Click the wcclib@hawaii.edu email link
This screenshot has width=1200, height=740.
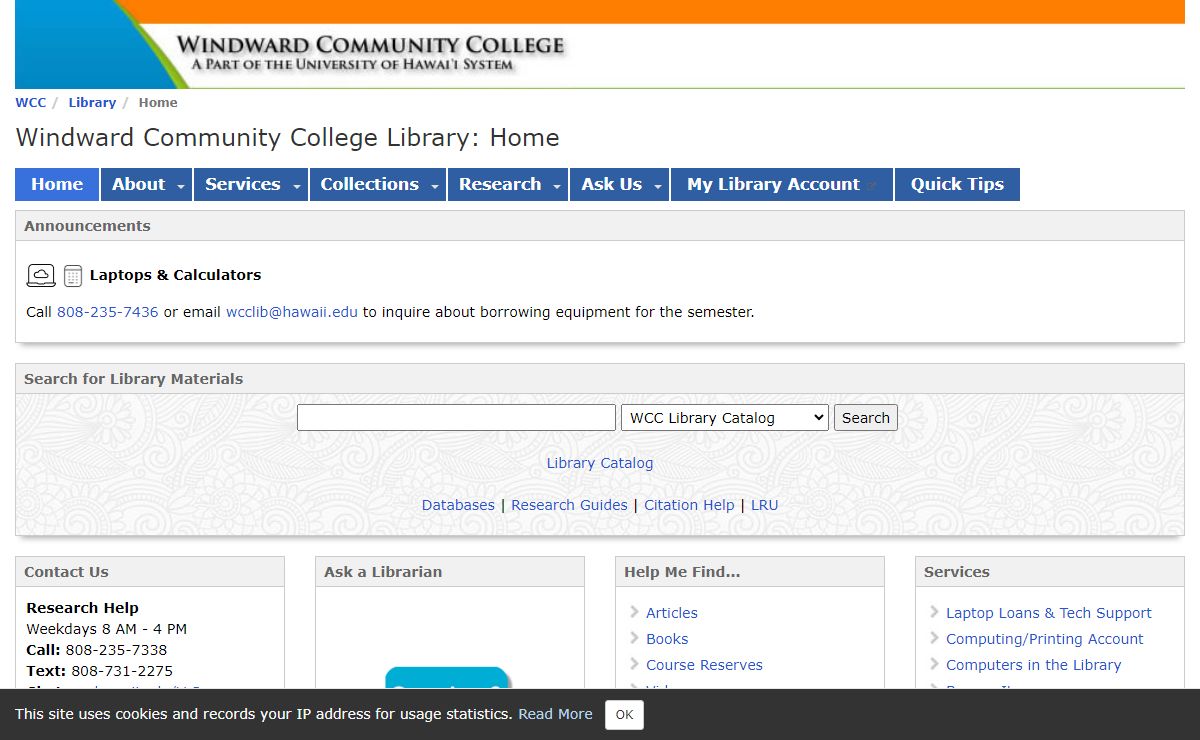[292, 312]
